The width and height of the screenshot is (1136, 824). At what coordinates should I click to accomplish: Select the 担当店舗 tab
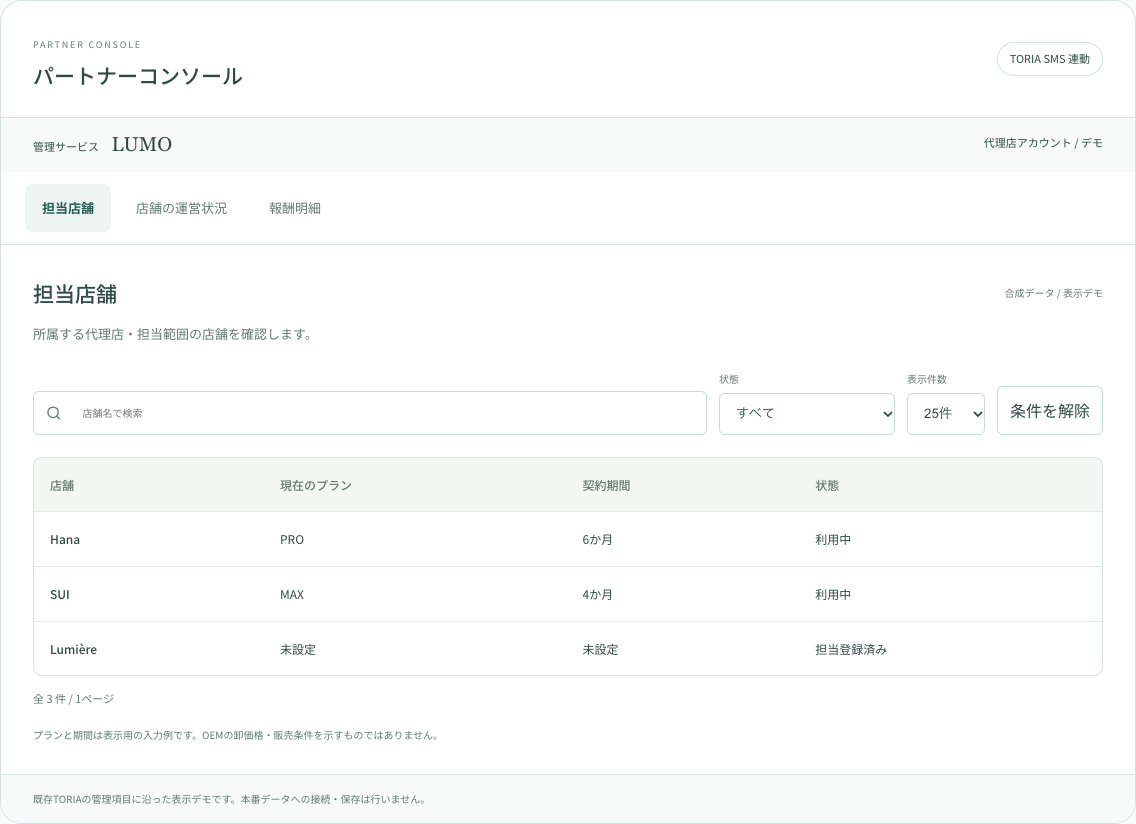click(x=68, y=208)
